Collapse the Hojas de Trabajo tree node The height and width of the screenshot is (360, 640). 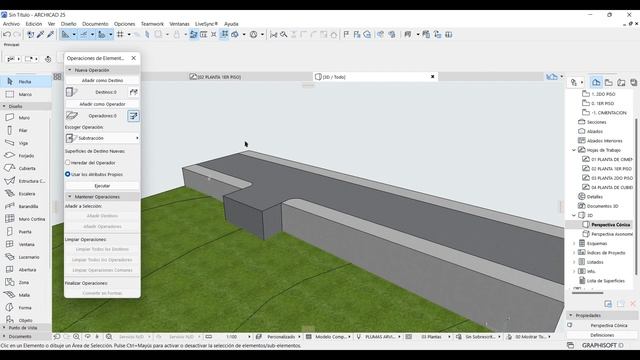coord(574,150)
